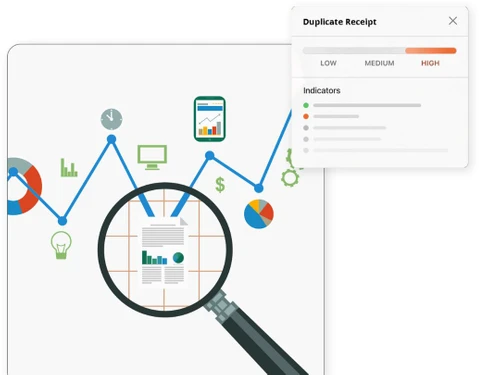Select the MEDIUM risk label
Screen dimensions: 500x375
point(379,63)
